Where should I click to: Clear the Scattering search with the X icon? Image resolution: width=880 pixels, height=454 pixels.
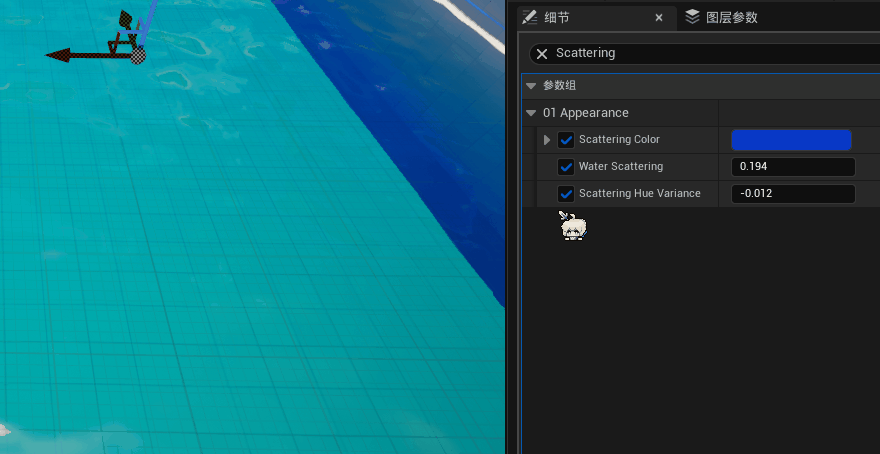(542, 54)
